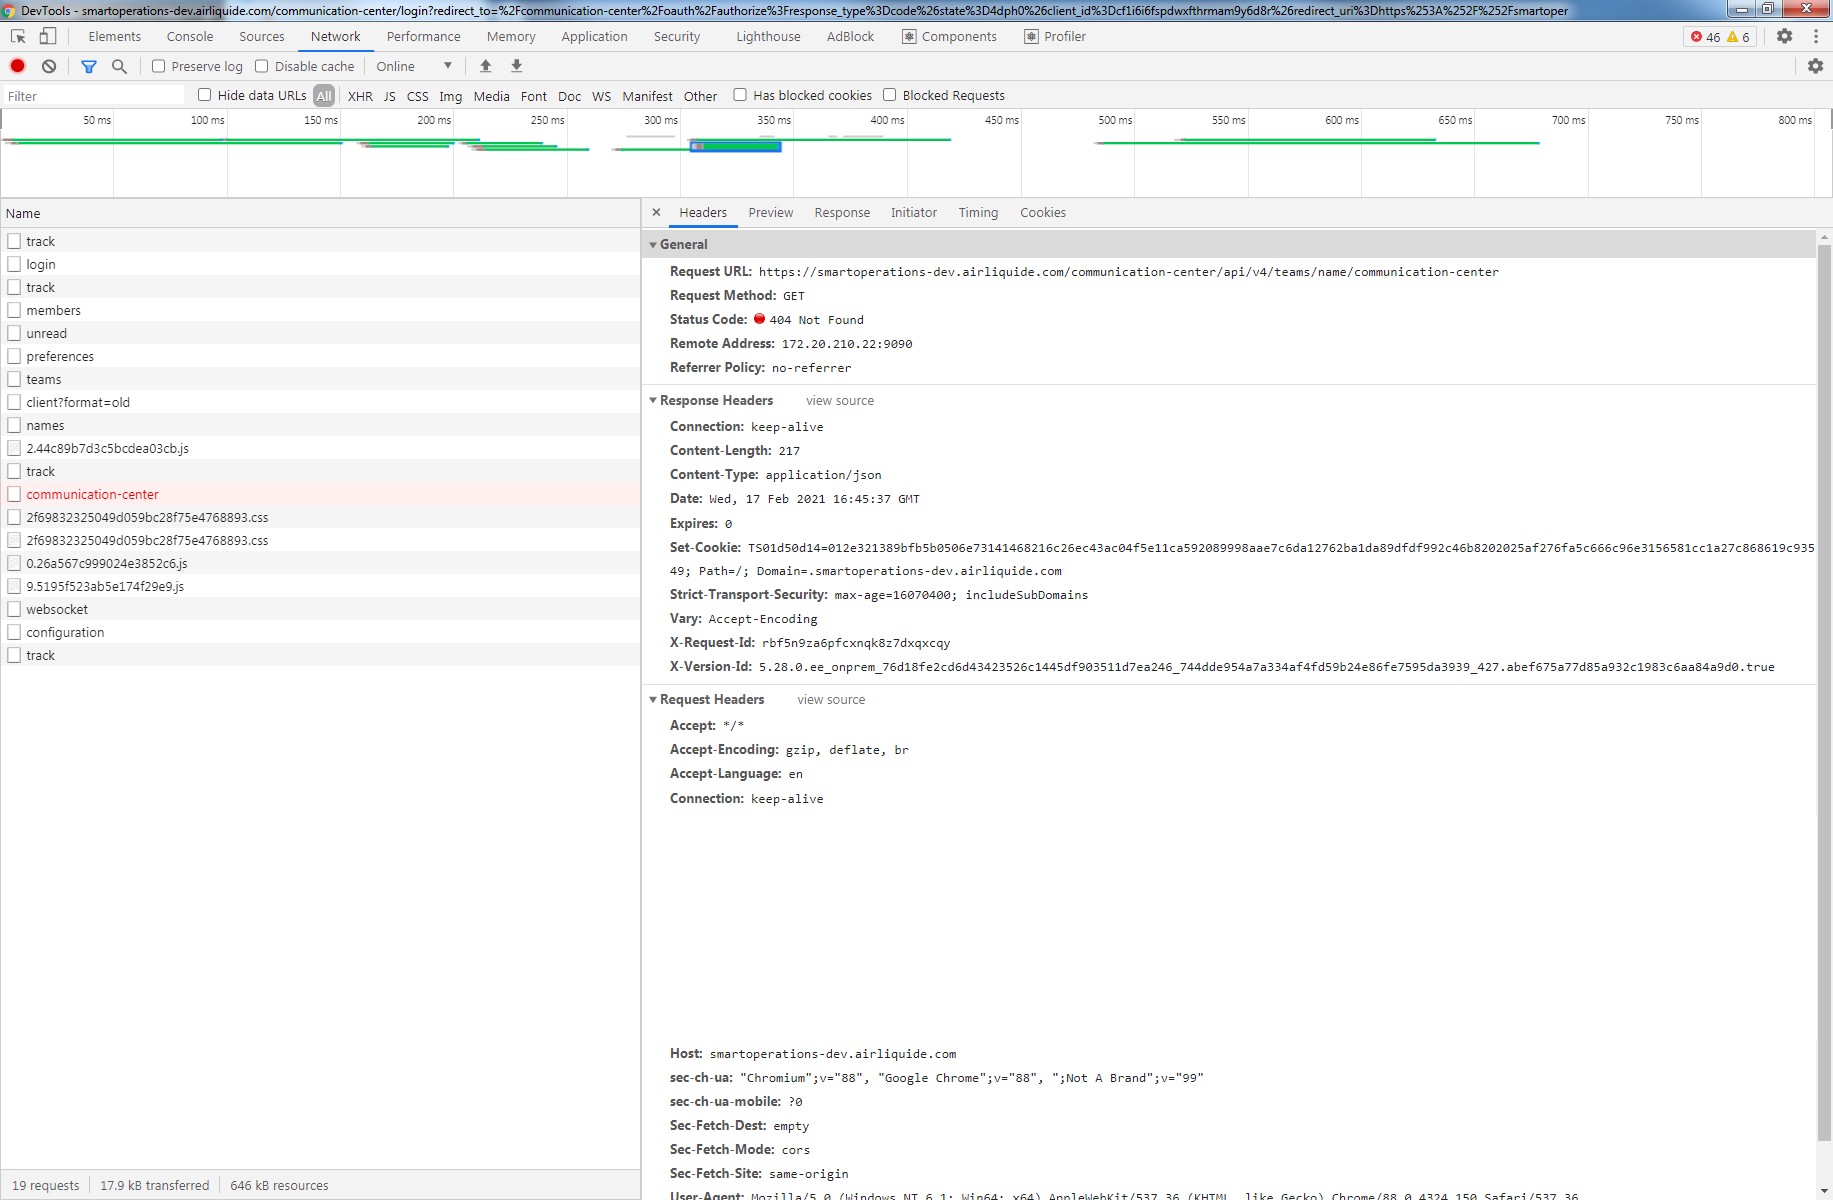Click the selected blue bar in overview timeline

[736, 147]
